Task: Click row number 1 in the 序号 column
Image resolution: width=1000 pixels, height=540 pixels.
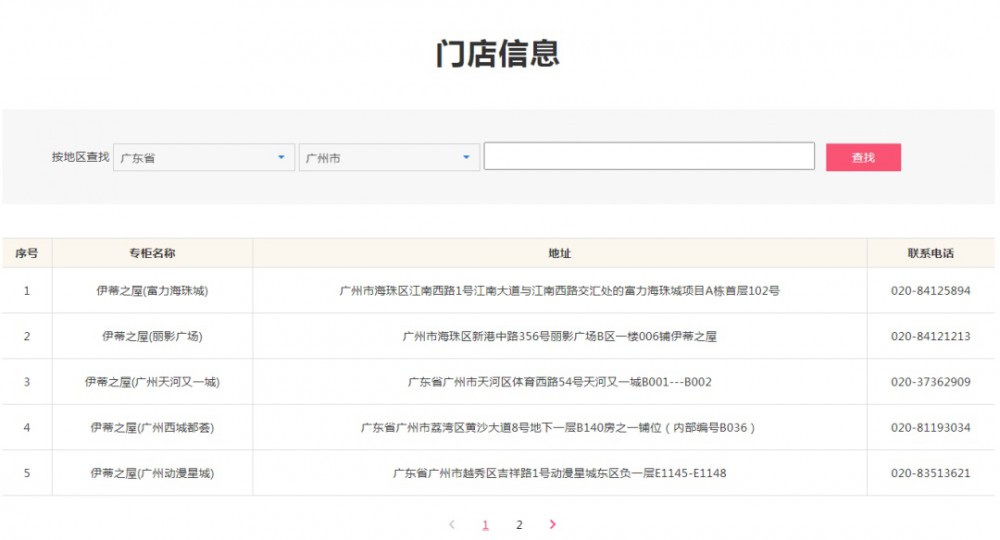Action: coord(27,291)
